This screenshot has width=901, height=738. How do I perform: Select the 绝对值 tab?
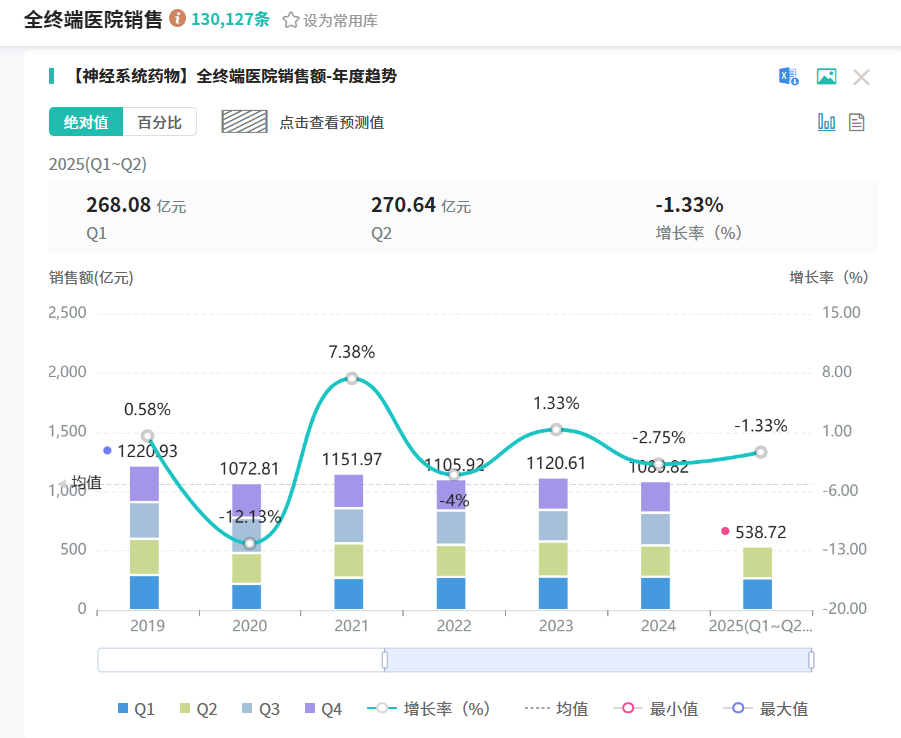[x=86, y=122]
